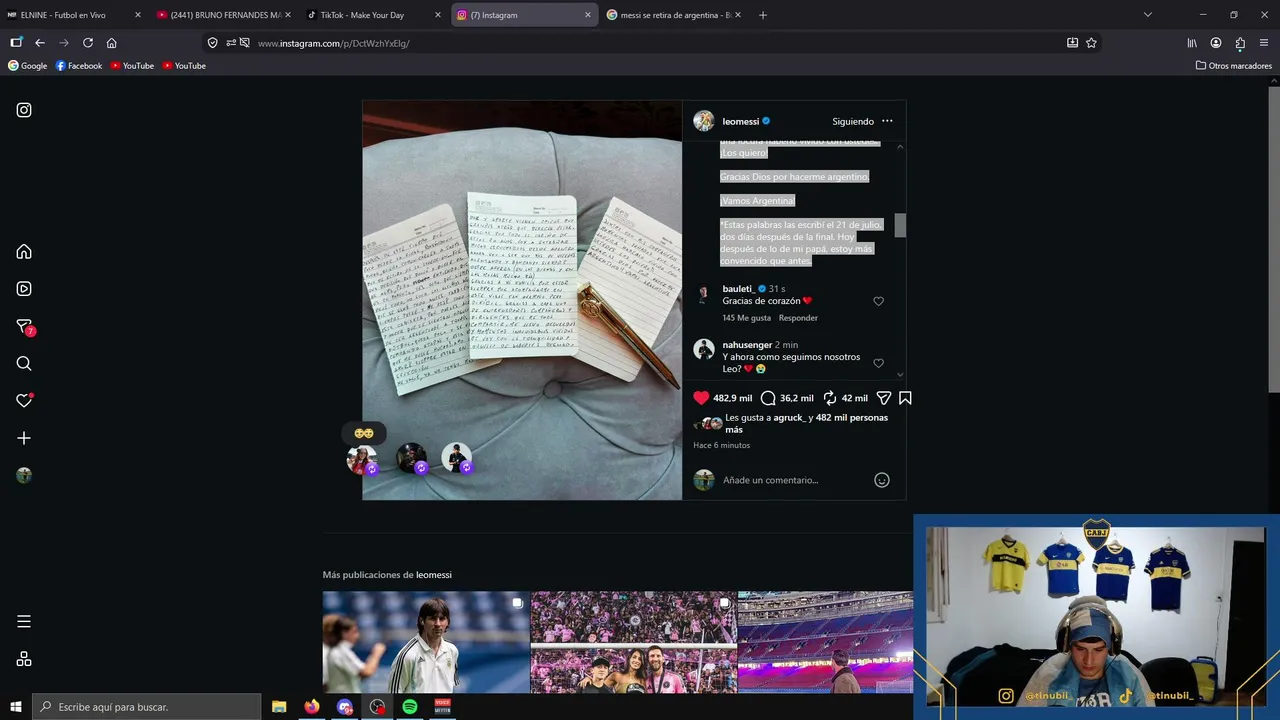Save post with bookmark icon
This screenshot has width=1280, height=720.
pos(905,398)
